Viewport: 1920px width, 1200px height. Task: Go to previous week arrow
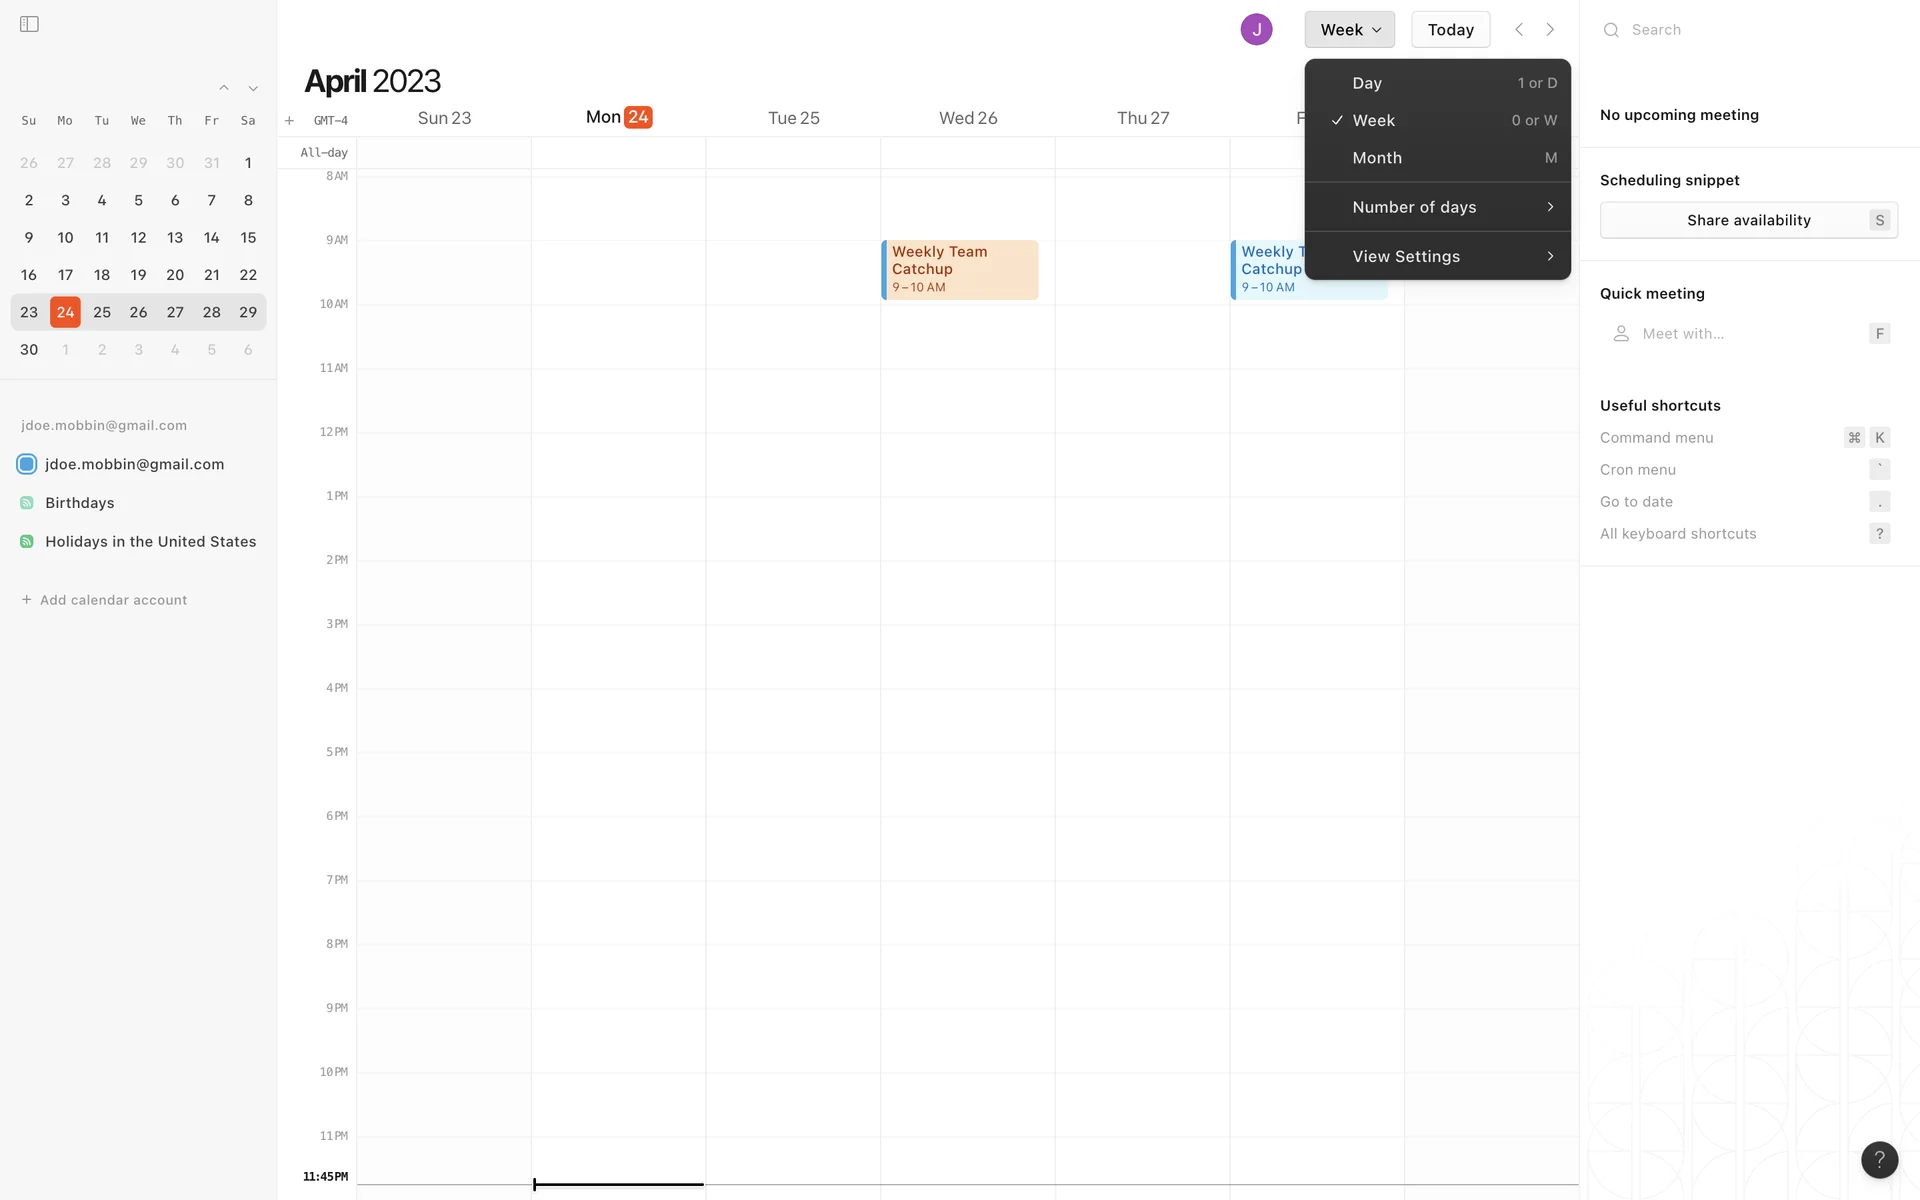click(x=1519, y=29)
